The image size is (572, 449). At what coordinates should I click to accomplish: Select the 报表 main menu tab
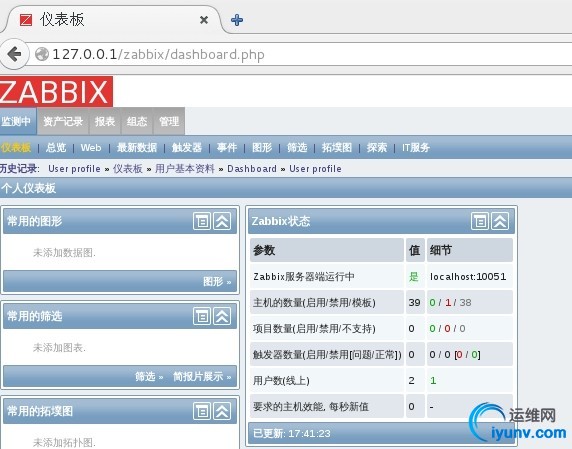[105, 121]
